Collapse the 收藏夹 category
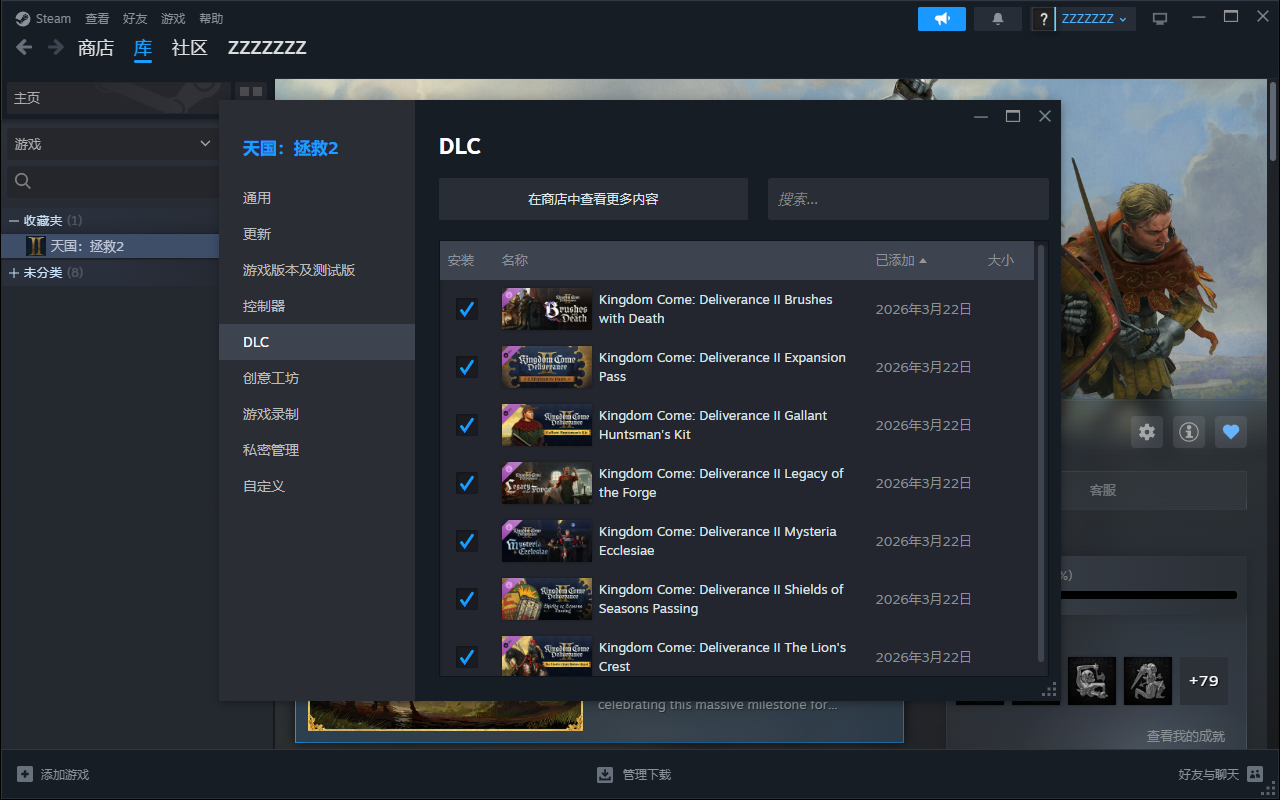Image resolution: width=1280 pixels, height=800 pixels. (x=14, y=220)
